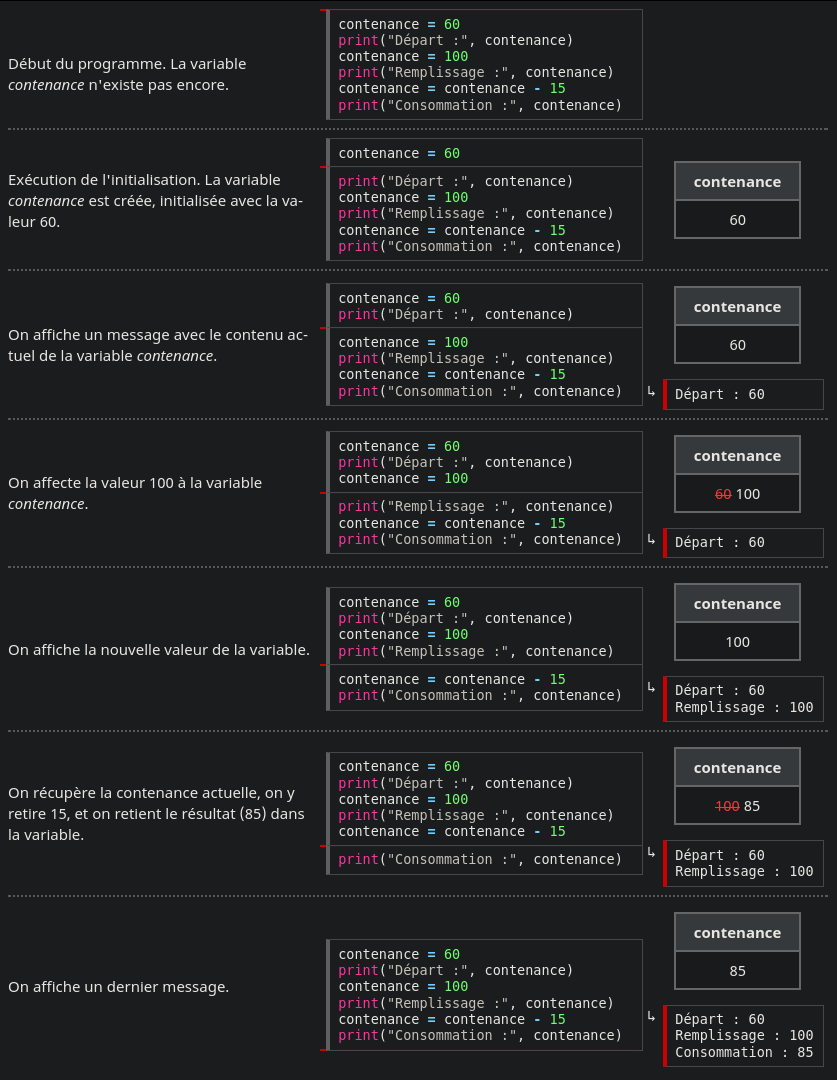
Task: Select the text "Exécution de l'initialisation"
Action: coord(103,180)
